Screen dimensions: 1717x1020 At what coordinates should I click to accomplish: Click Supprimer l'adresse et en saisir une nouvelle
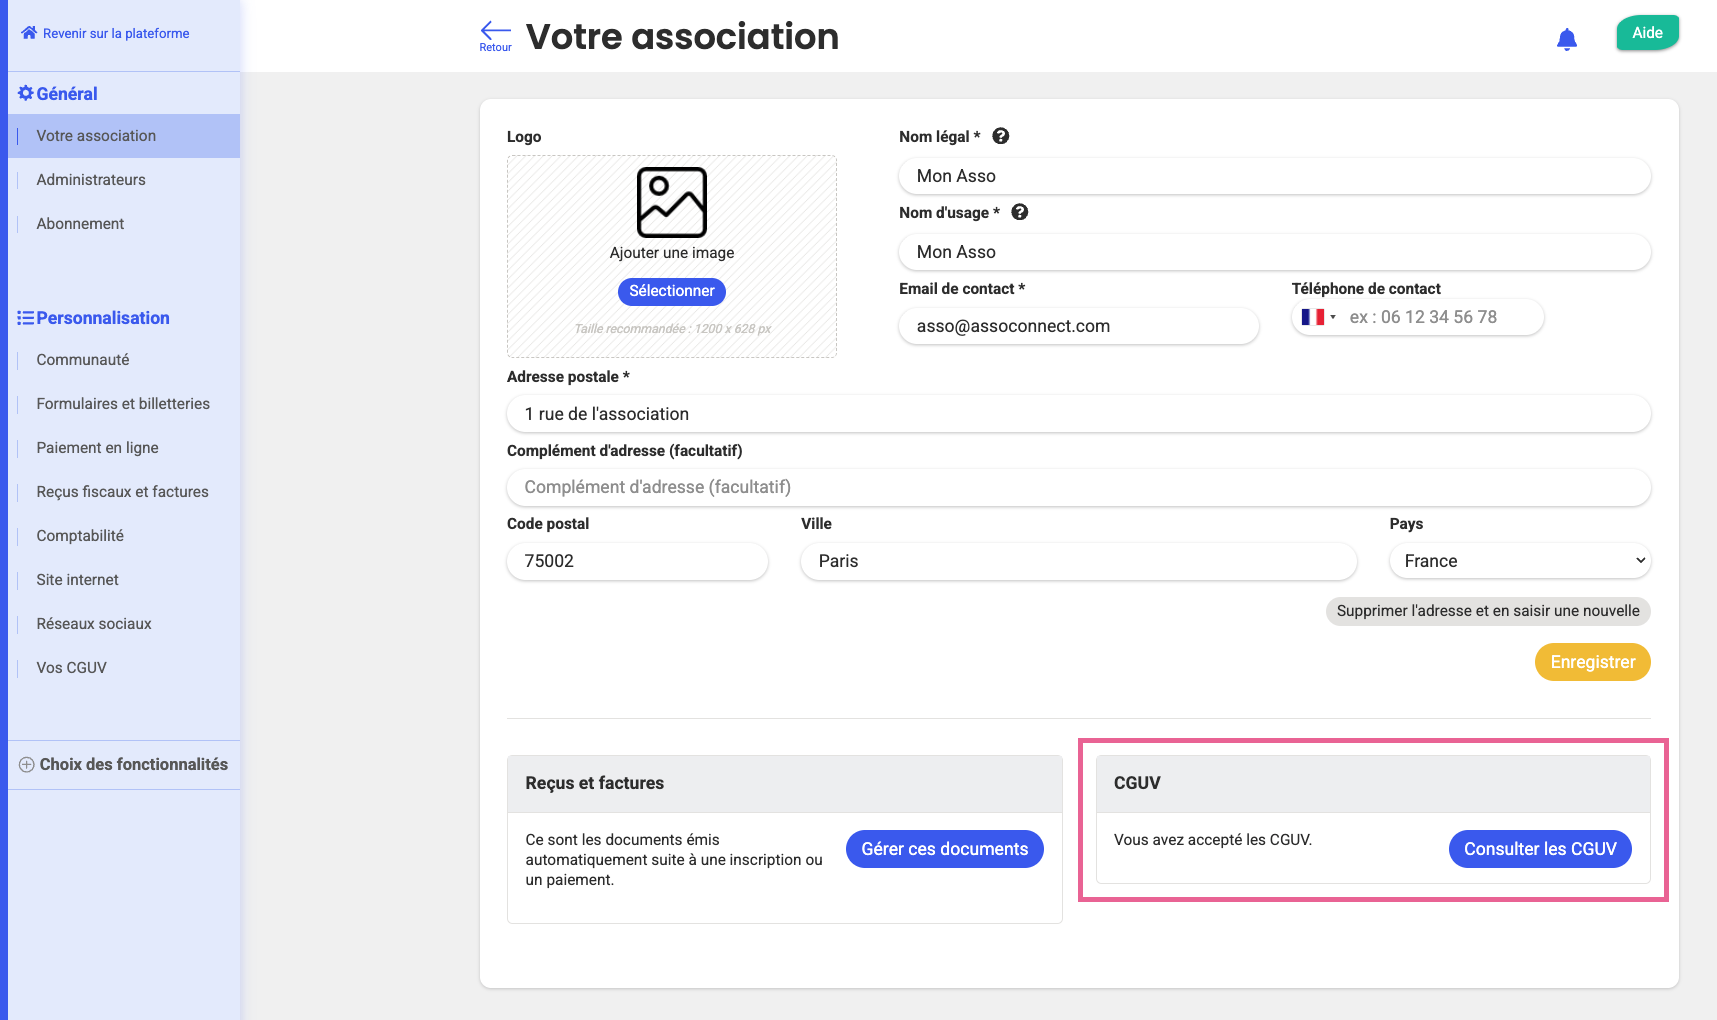click(x=1487, y=611)
